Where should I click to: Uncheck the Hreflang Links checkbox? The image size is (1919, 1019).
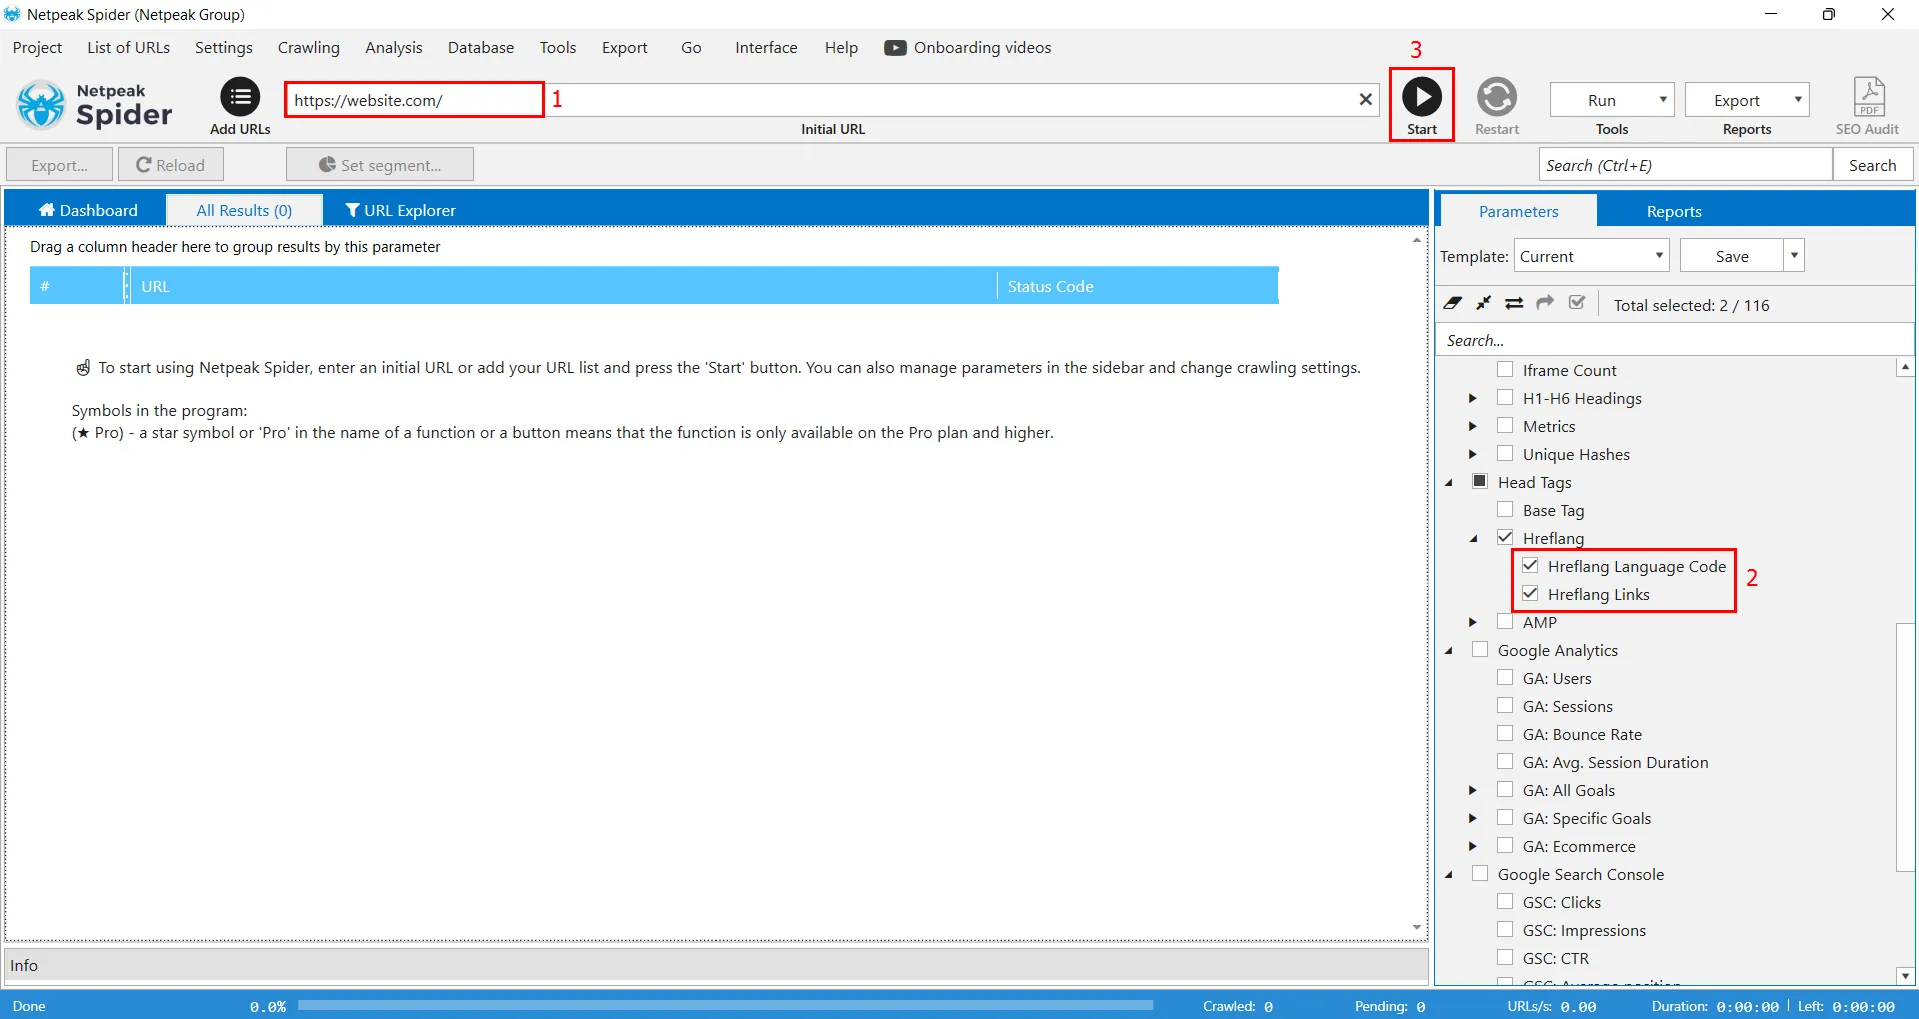(x=1529, y=593)
